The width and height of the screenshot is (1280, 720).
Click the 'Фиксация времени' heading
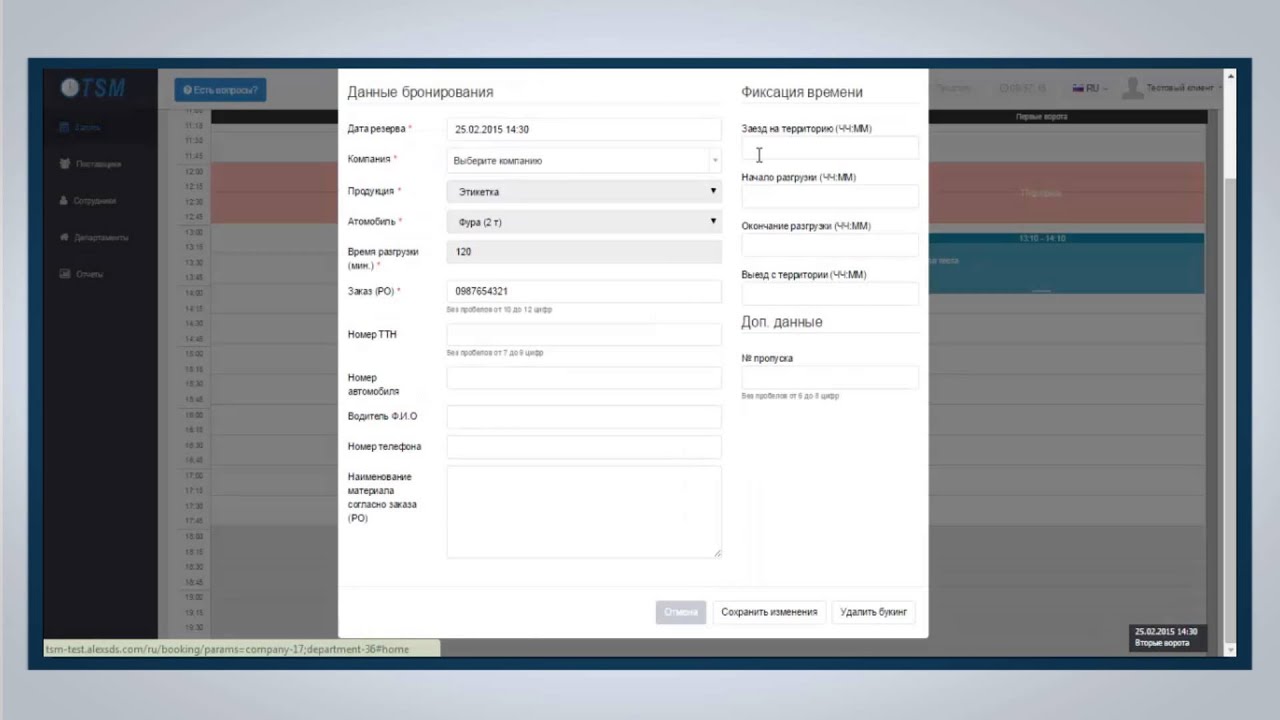(x=802, y=92)
